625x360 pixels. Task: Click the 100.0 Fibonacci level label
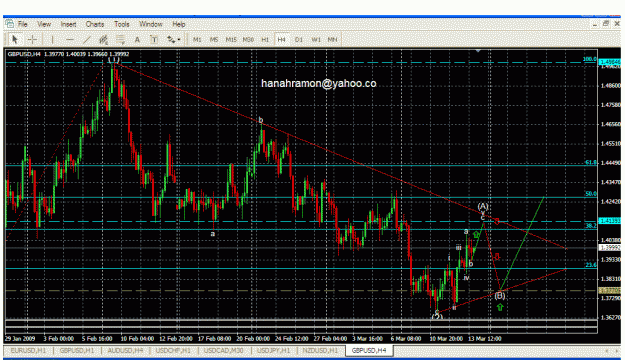coord(590,59)
